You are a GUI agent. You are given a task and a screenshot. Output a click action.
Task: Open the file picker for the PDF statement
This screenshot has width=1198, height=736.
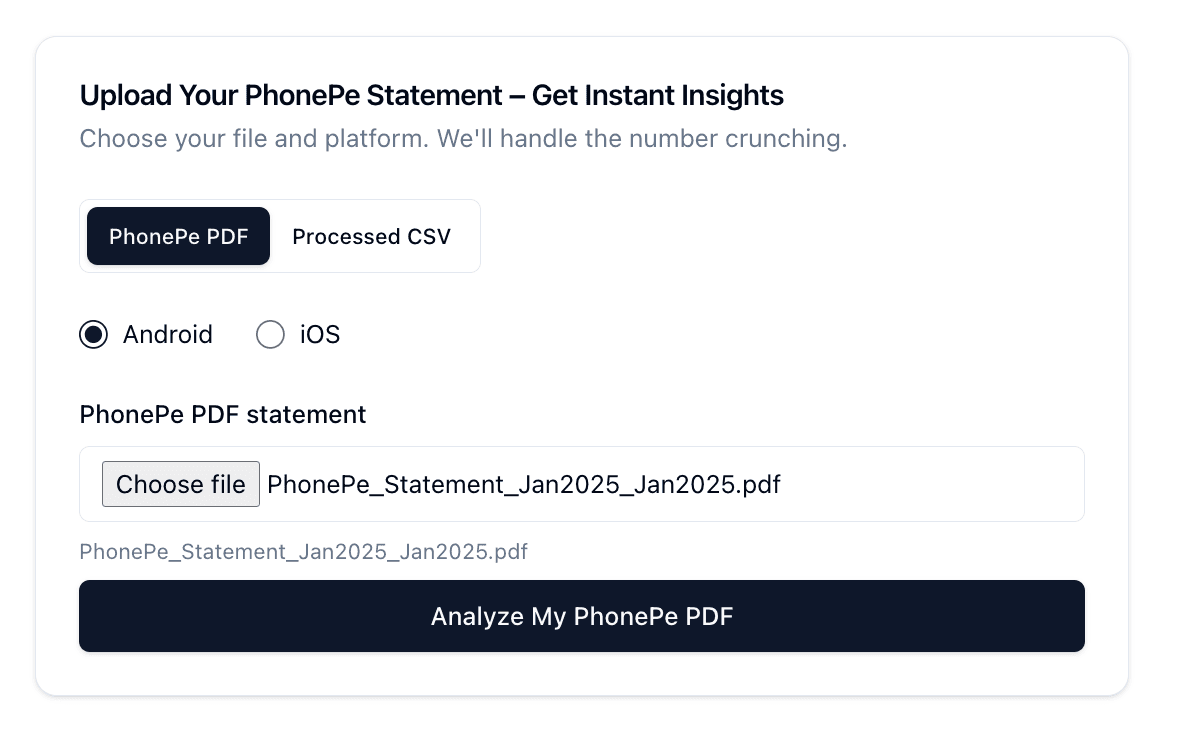180,484
